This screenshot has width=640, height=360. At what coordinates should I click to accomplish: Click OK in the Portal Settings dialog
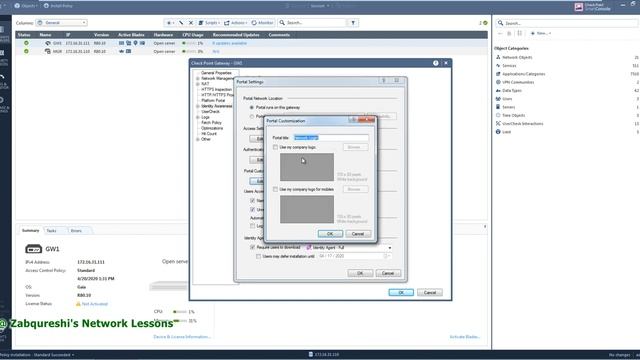360,273
